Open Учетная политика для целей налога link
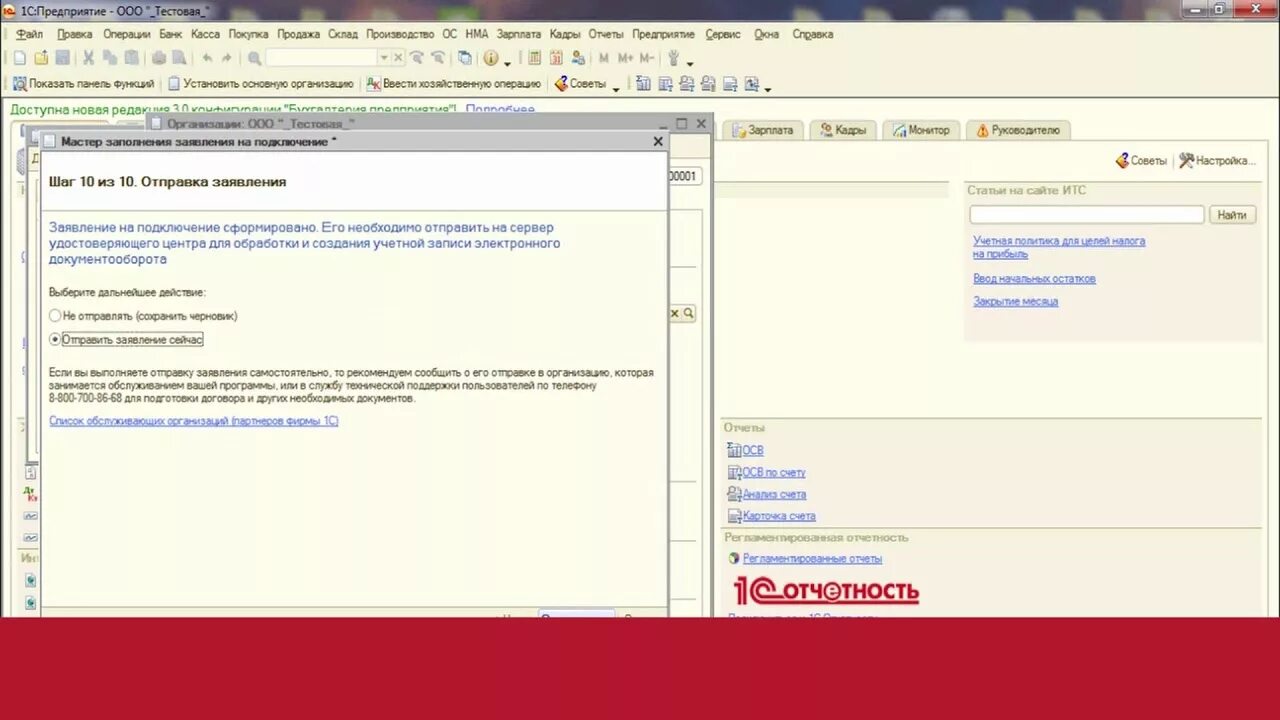1280x720 pixels. pos(1059,247)
